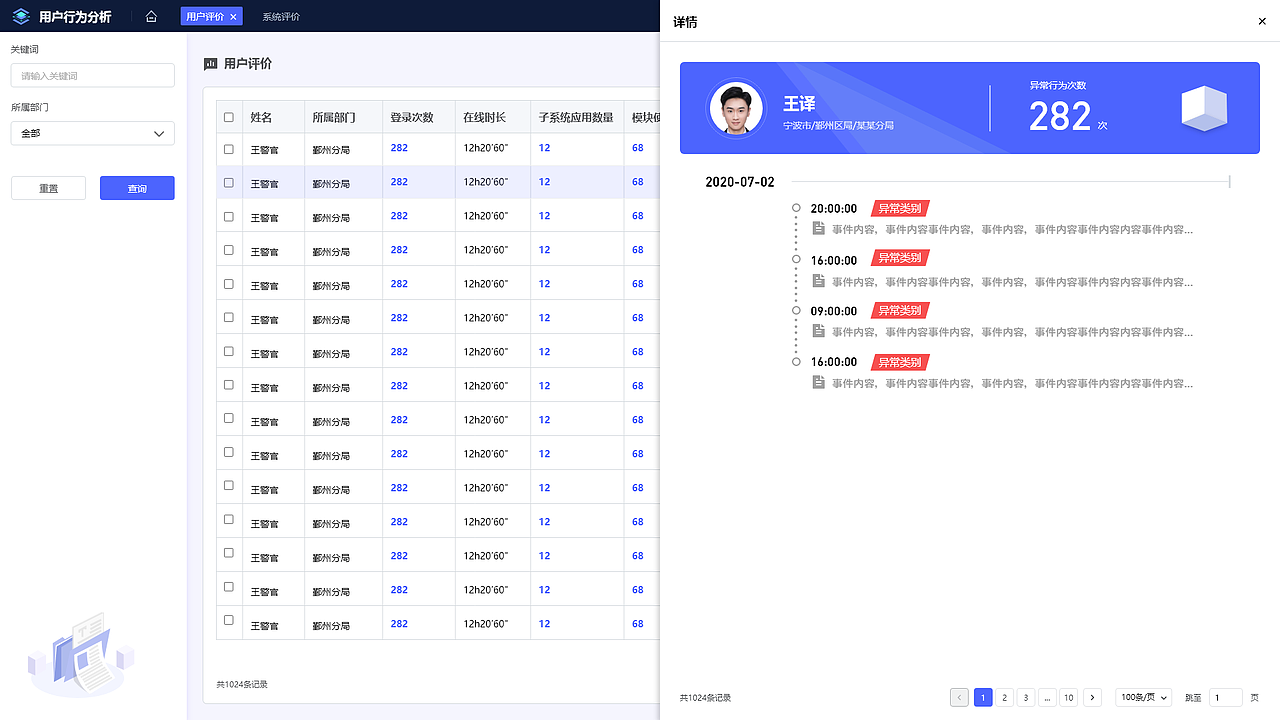Click timeline marker dot for 09:00:00

tap(796, 310)
